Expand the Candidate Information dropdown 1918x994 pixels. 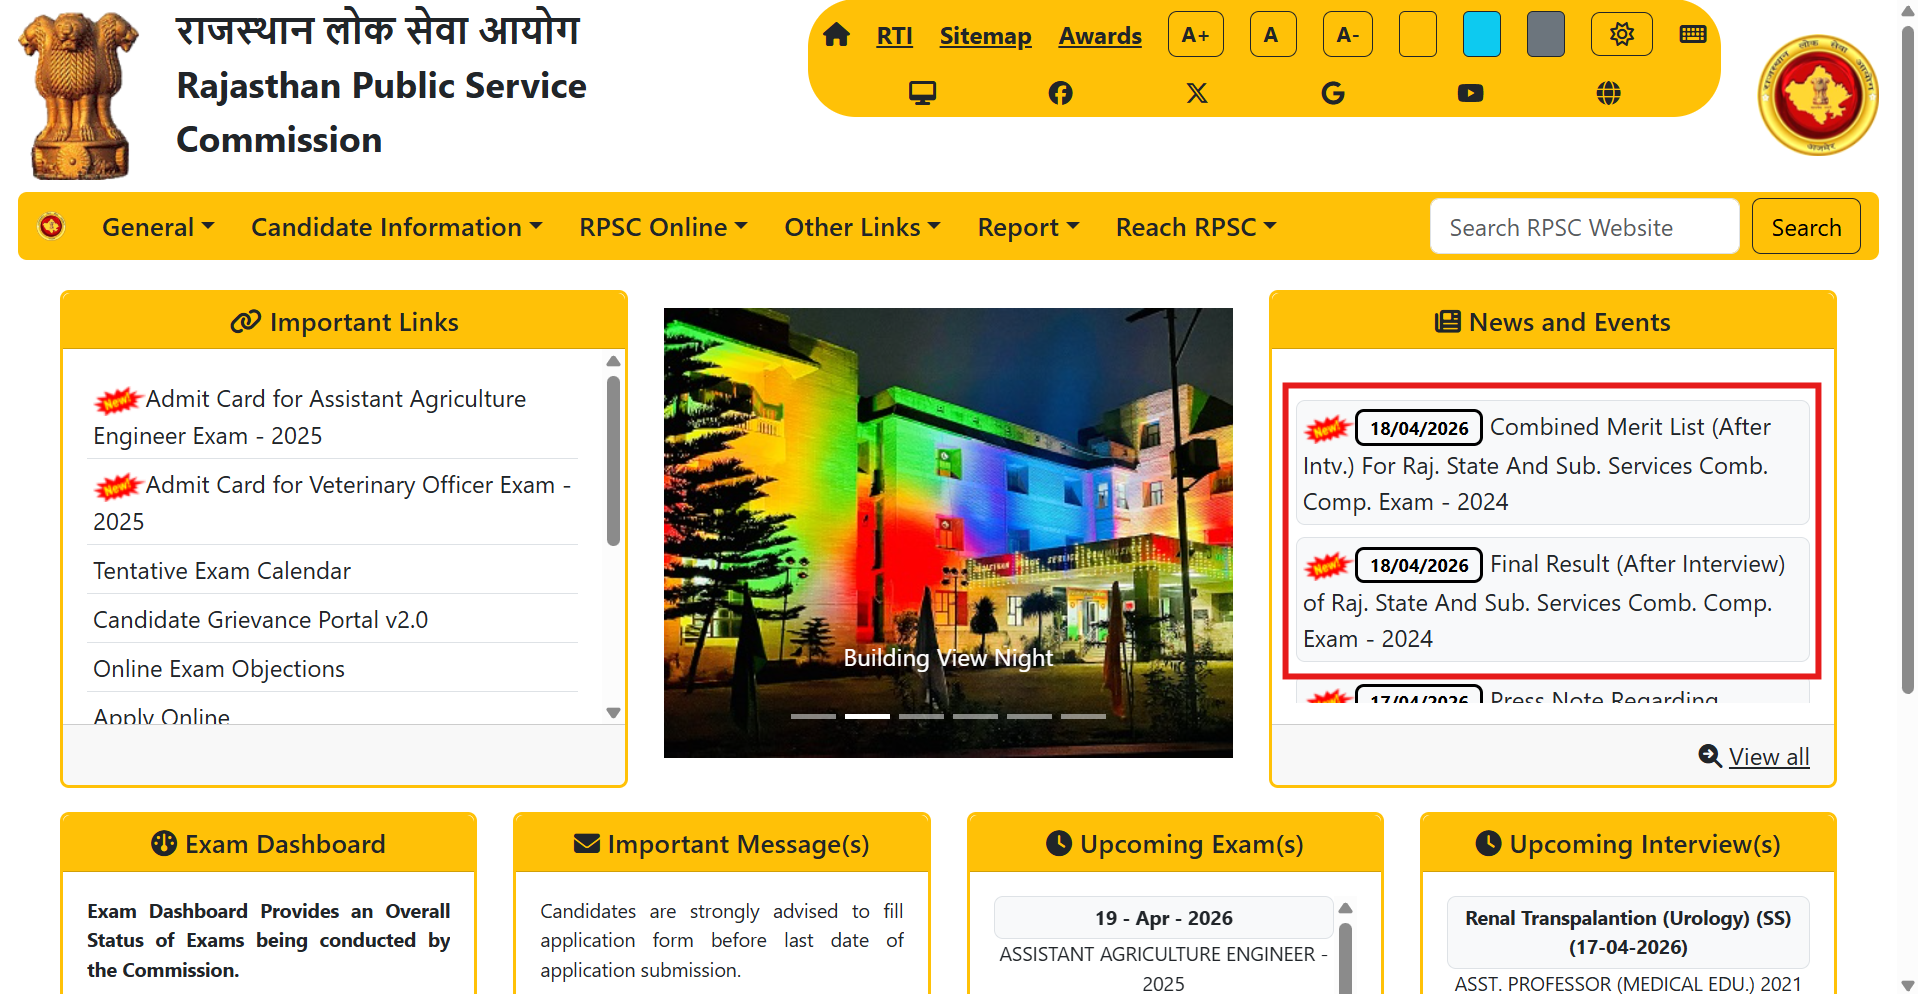pyautogui.click(x=396, y=227)
